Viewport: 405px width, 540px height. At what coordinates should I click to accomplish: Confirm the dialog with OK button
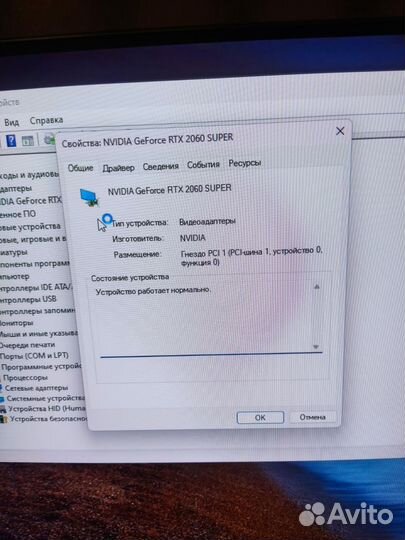(x=260, y=417)
